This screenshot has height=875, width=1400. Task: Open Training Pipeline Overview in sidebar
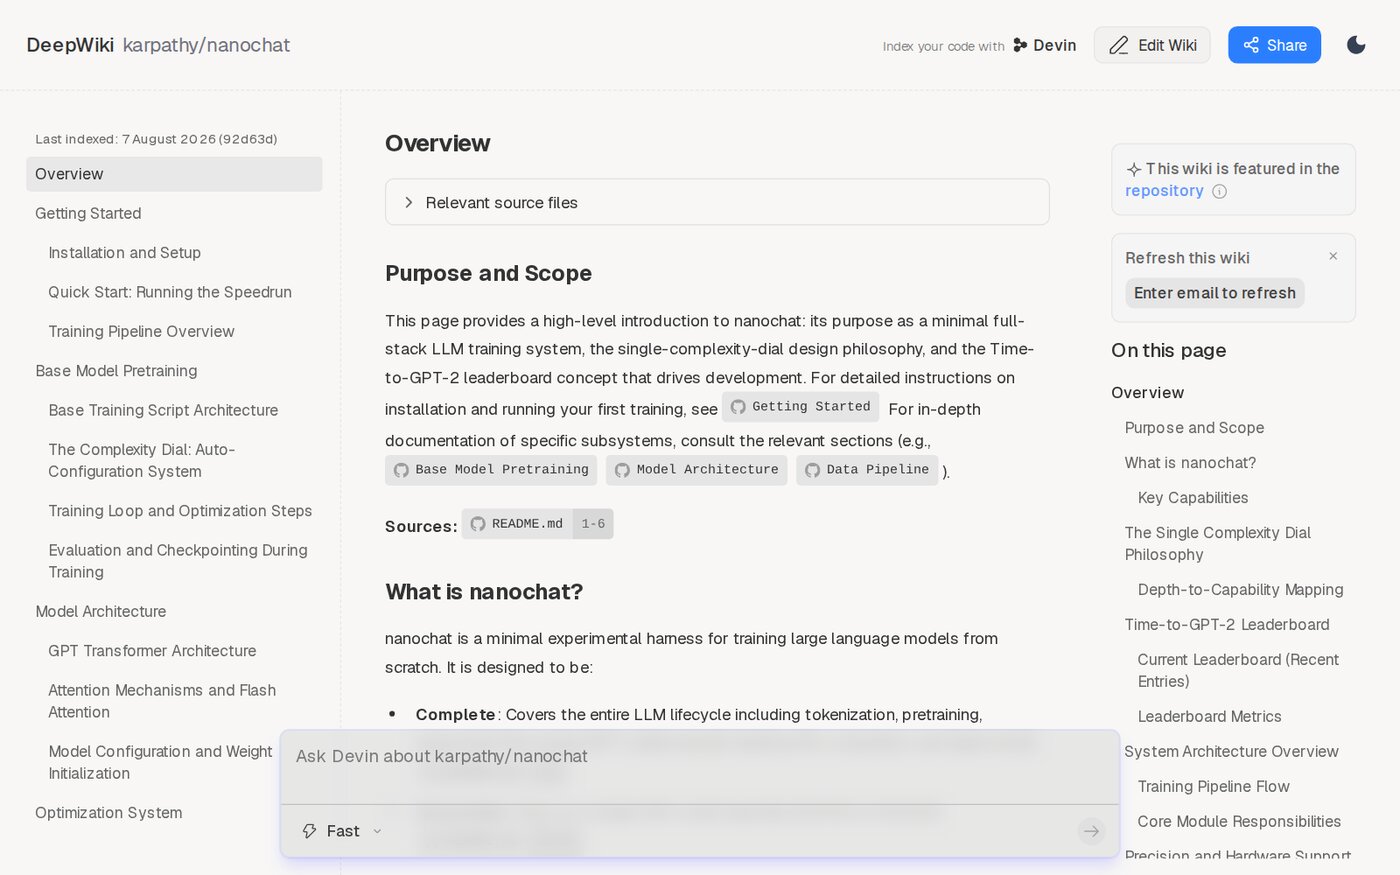pyautogui.click(x=141, y=332)
